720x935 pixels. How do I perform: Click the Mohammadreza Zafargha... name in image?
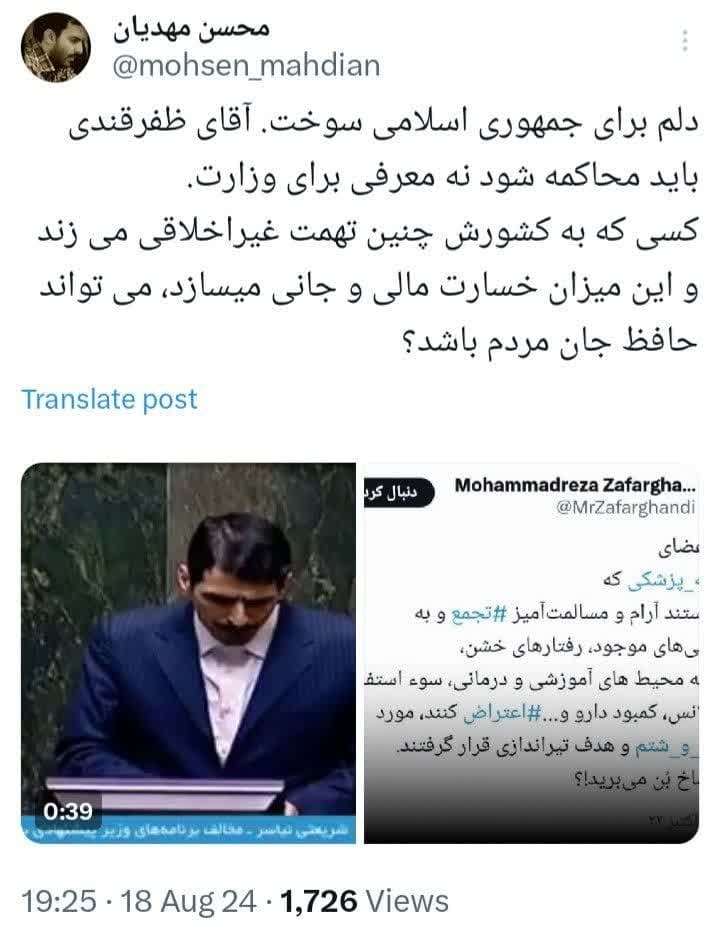pyautogui.click(x=575, y=485)
